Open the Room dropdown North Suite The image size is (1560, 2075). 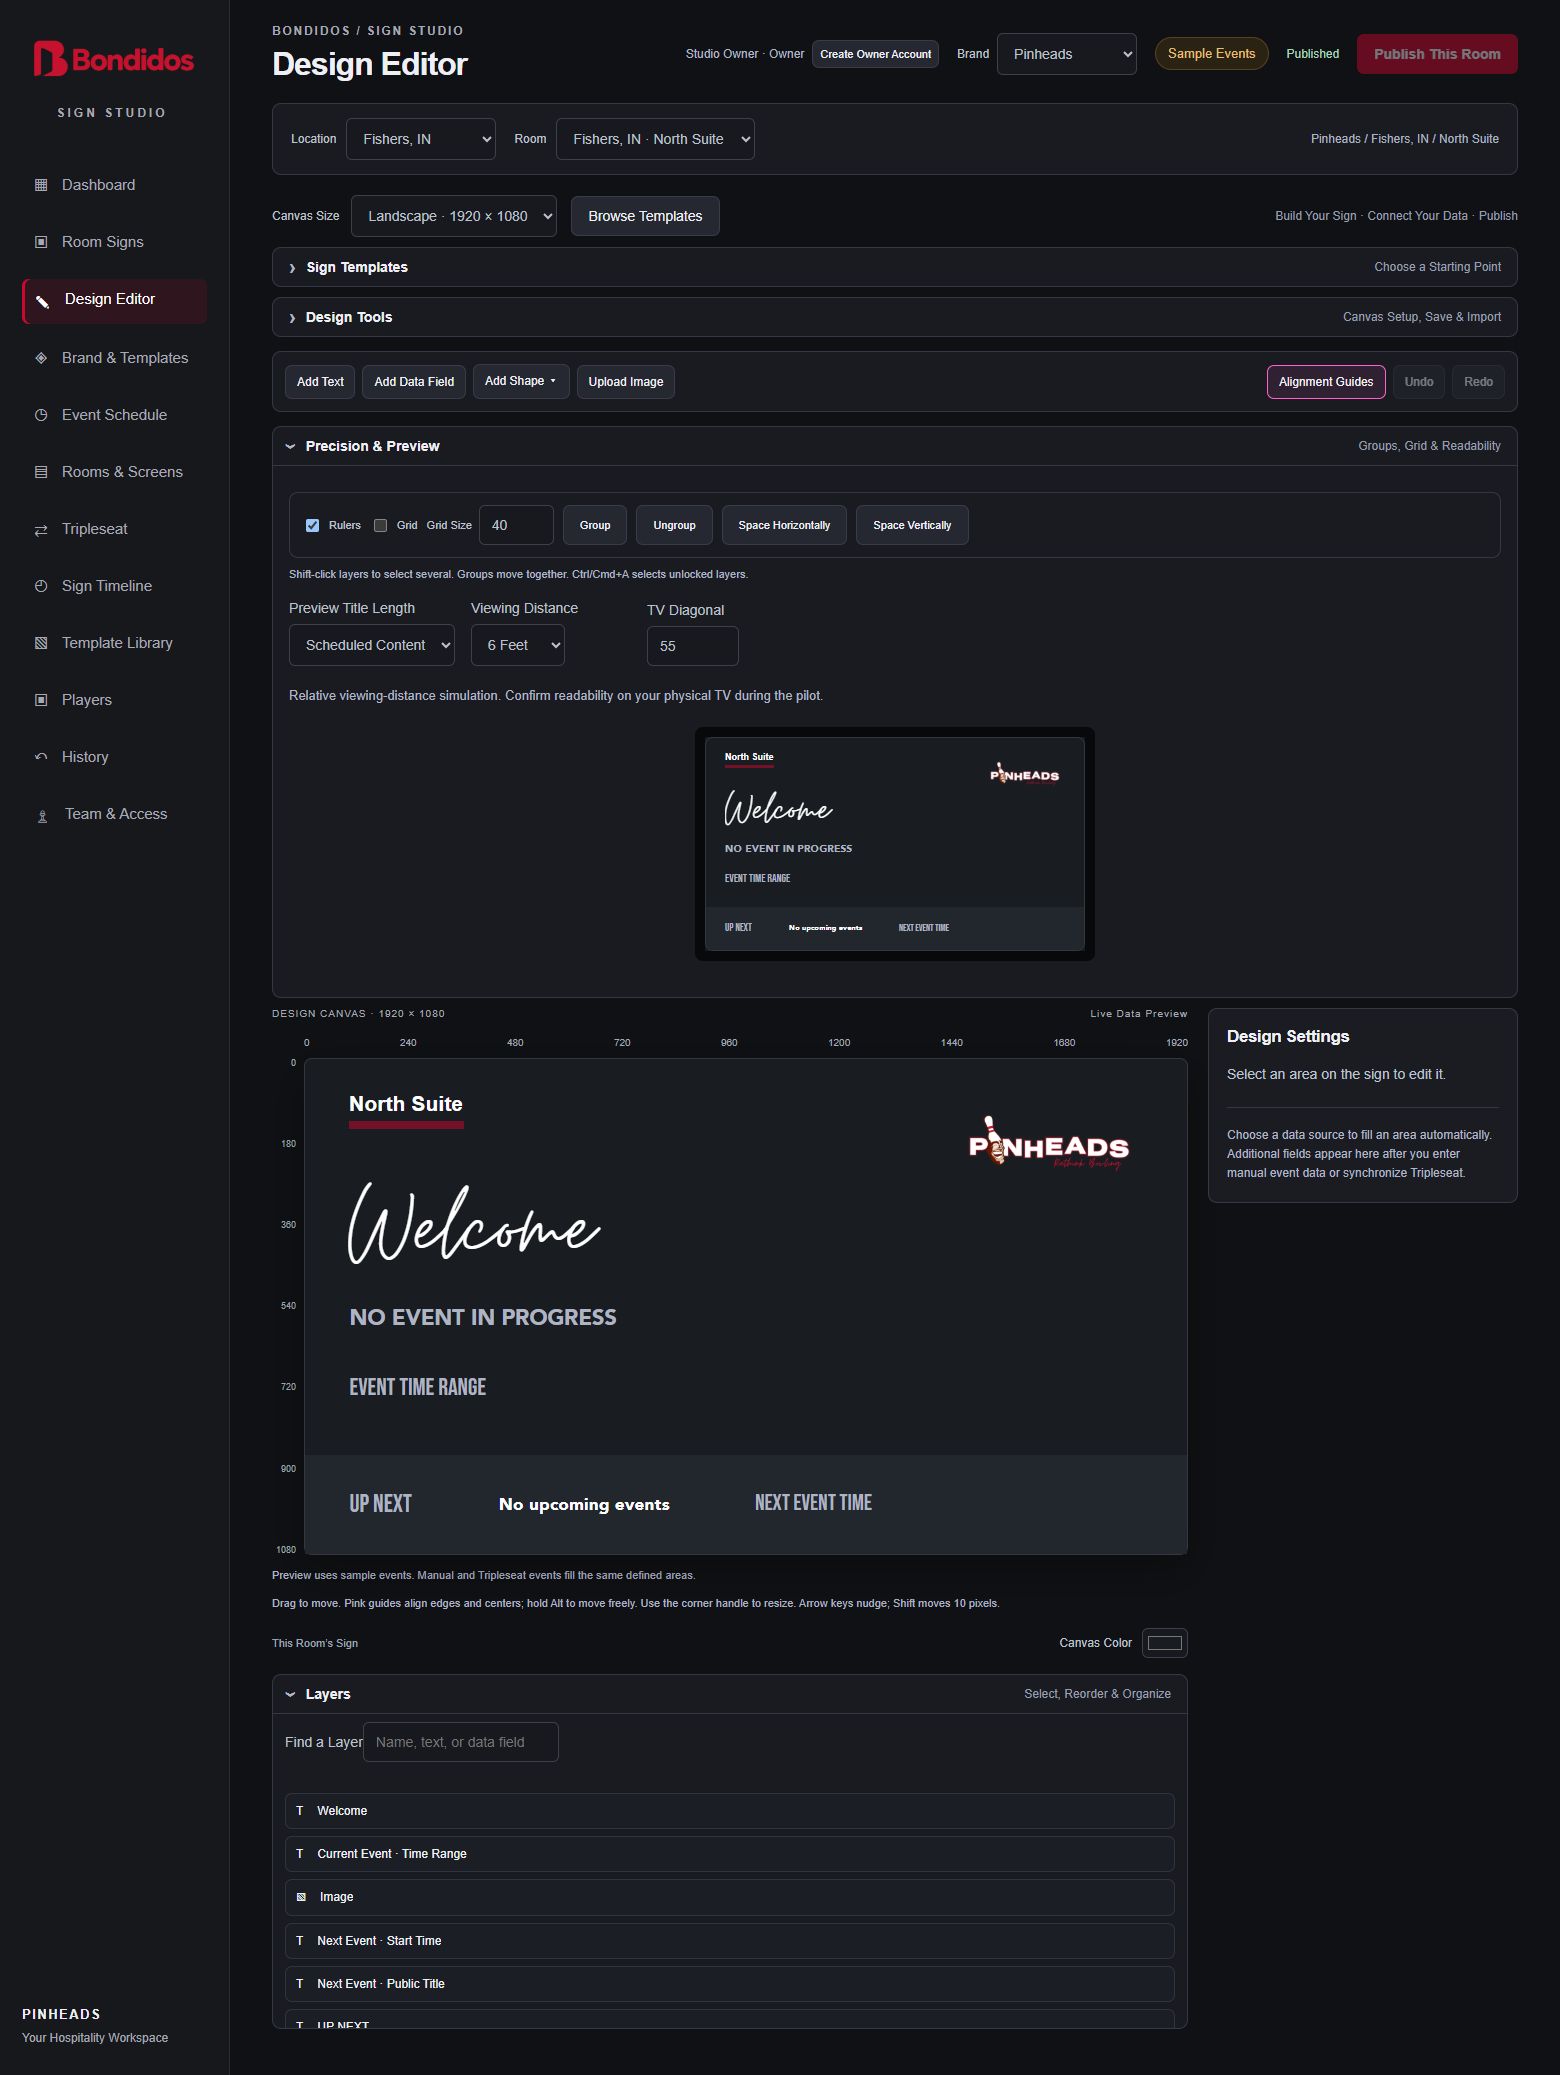click(x=655, y=139)
